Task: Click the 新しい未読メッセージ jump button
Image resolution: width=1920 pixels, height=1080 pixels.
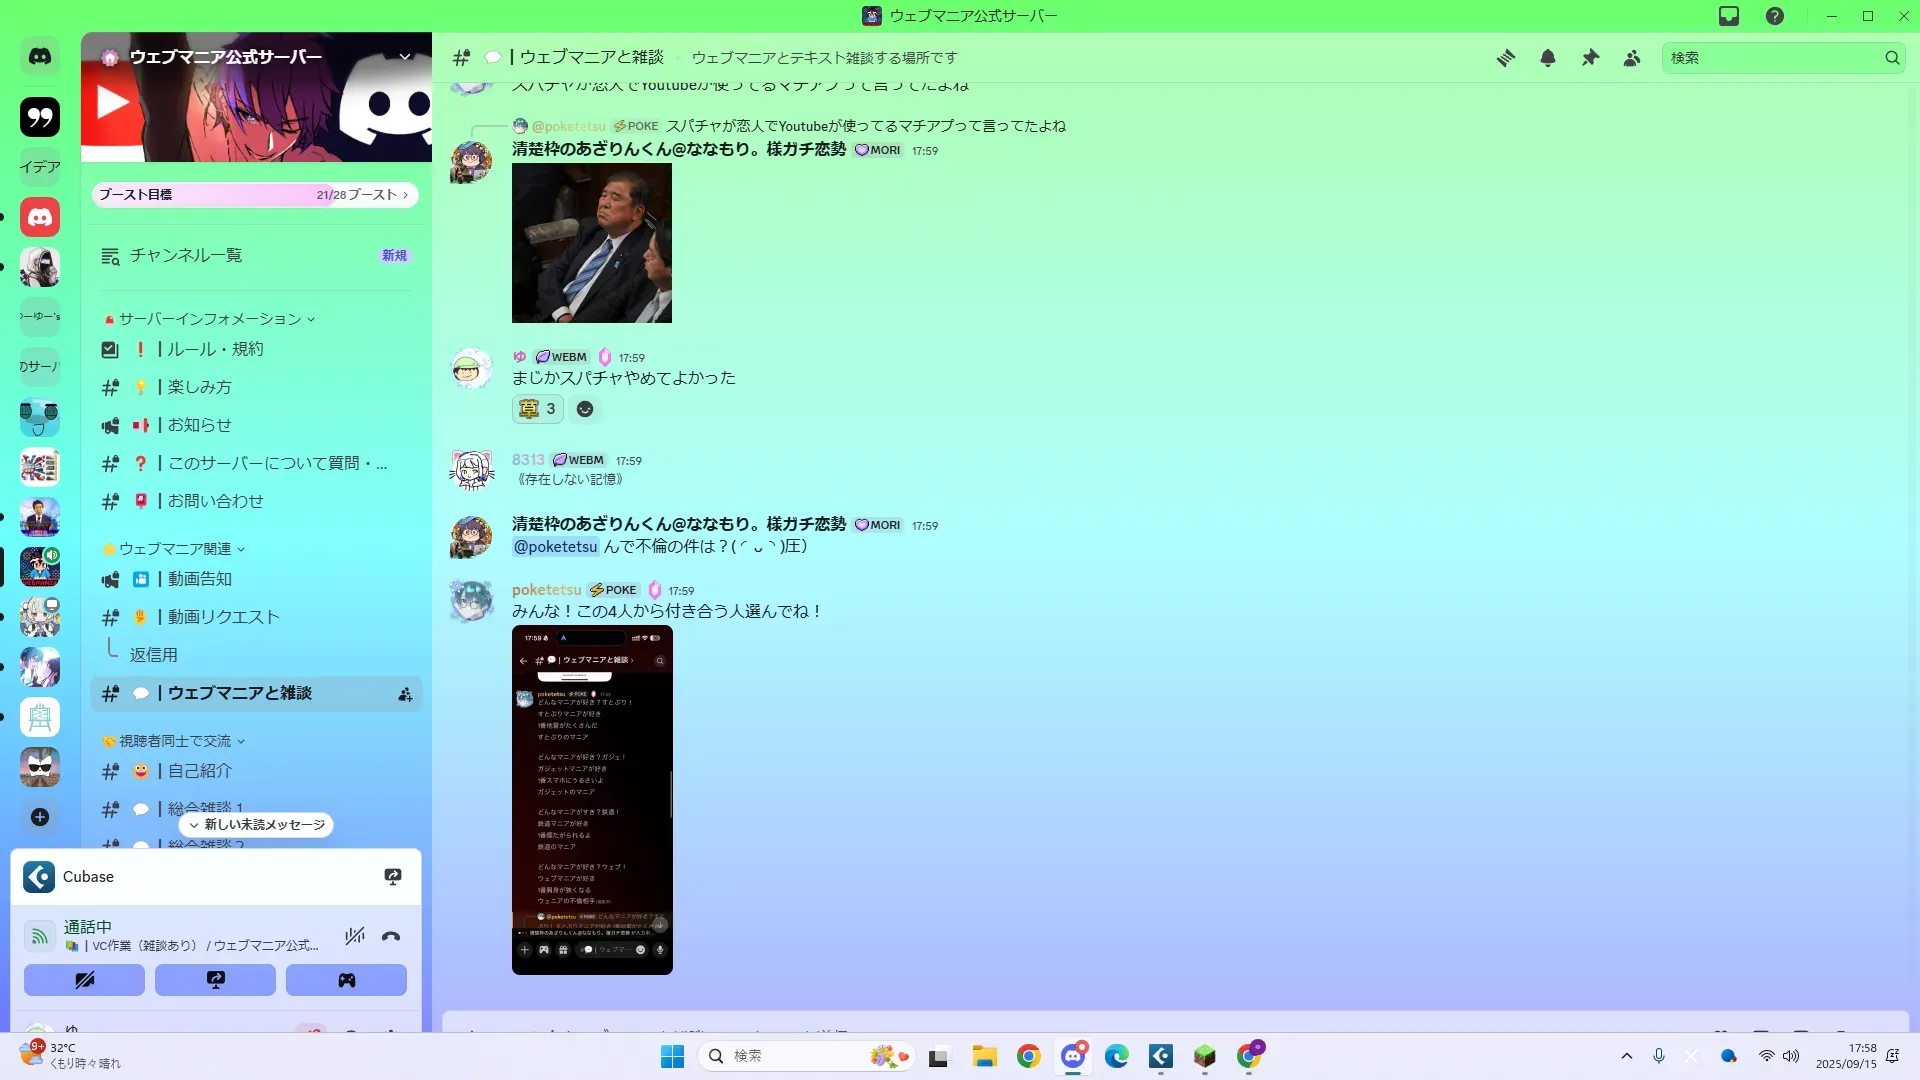Action: 257,825
